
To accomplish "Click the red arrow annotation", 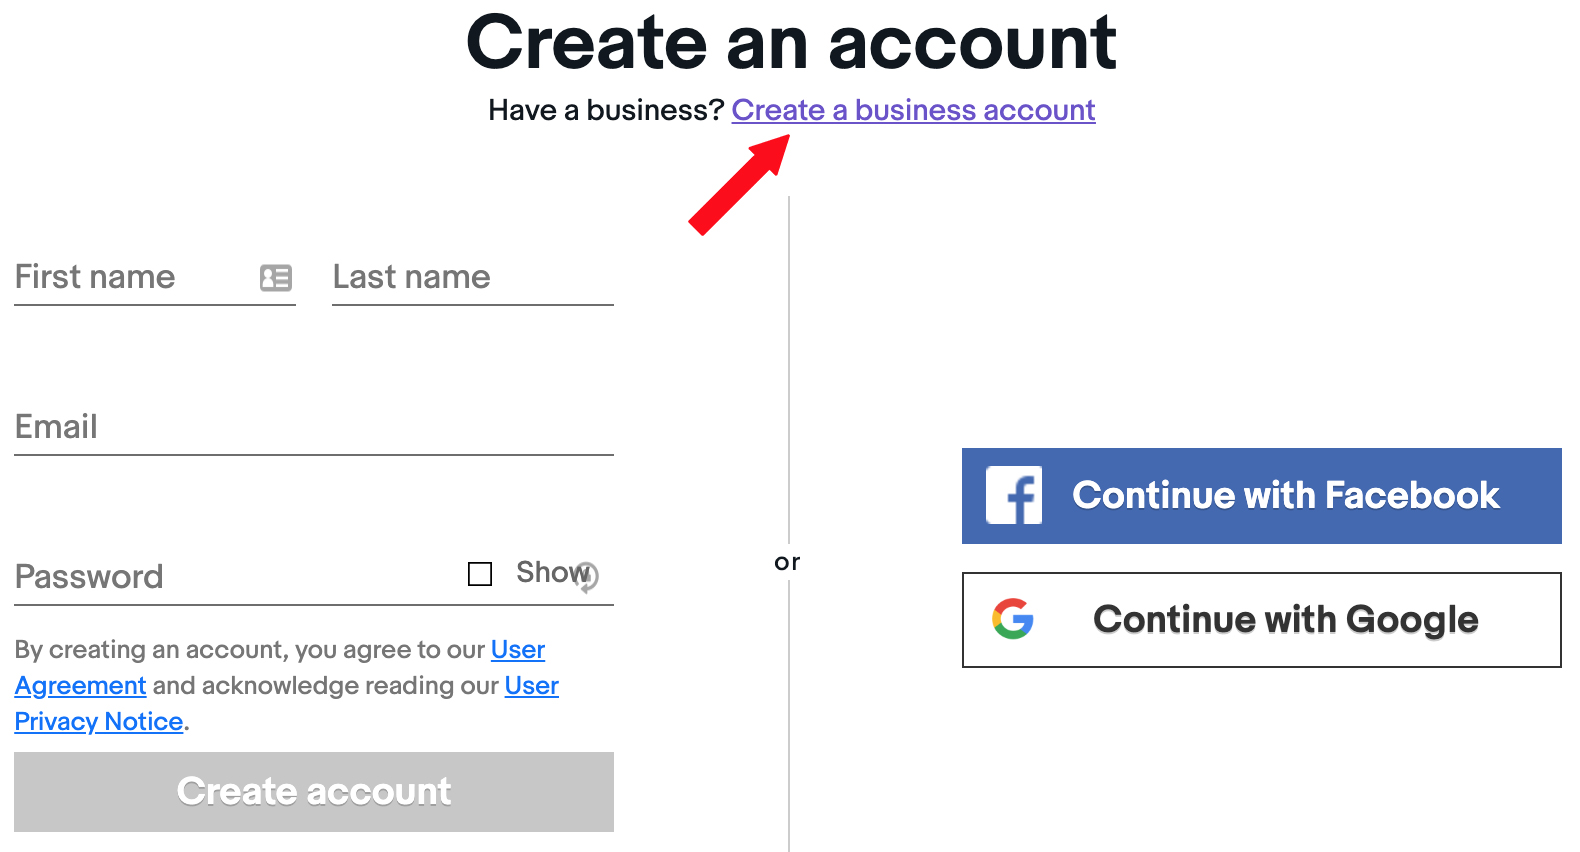I will [740, 185].
